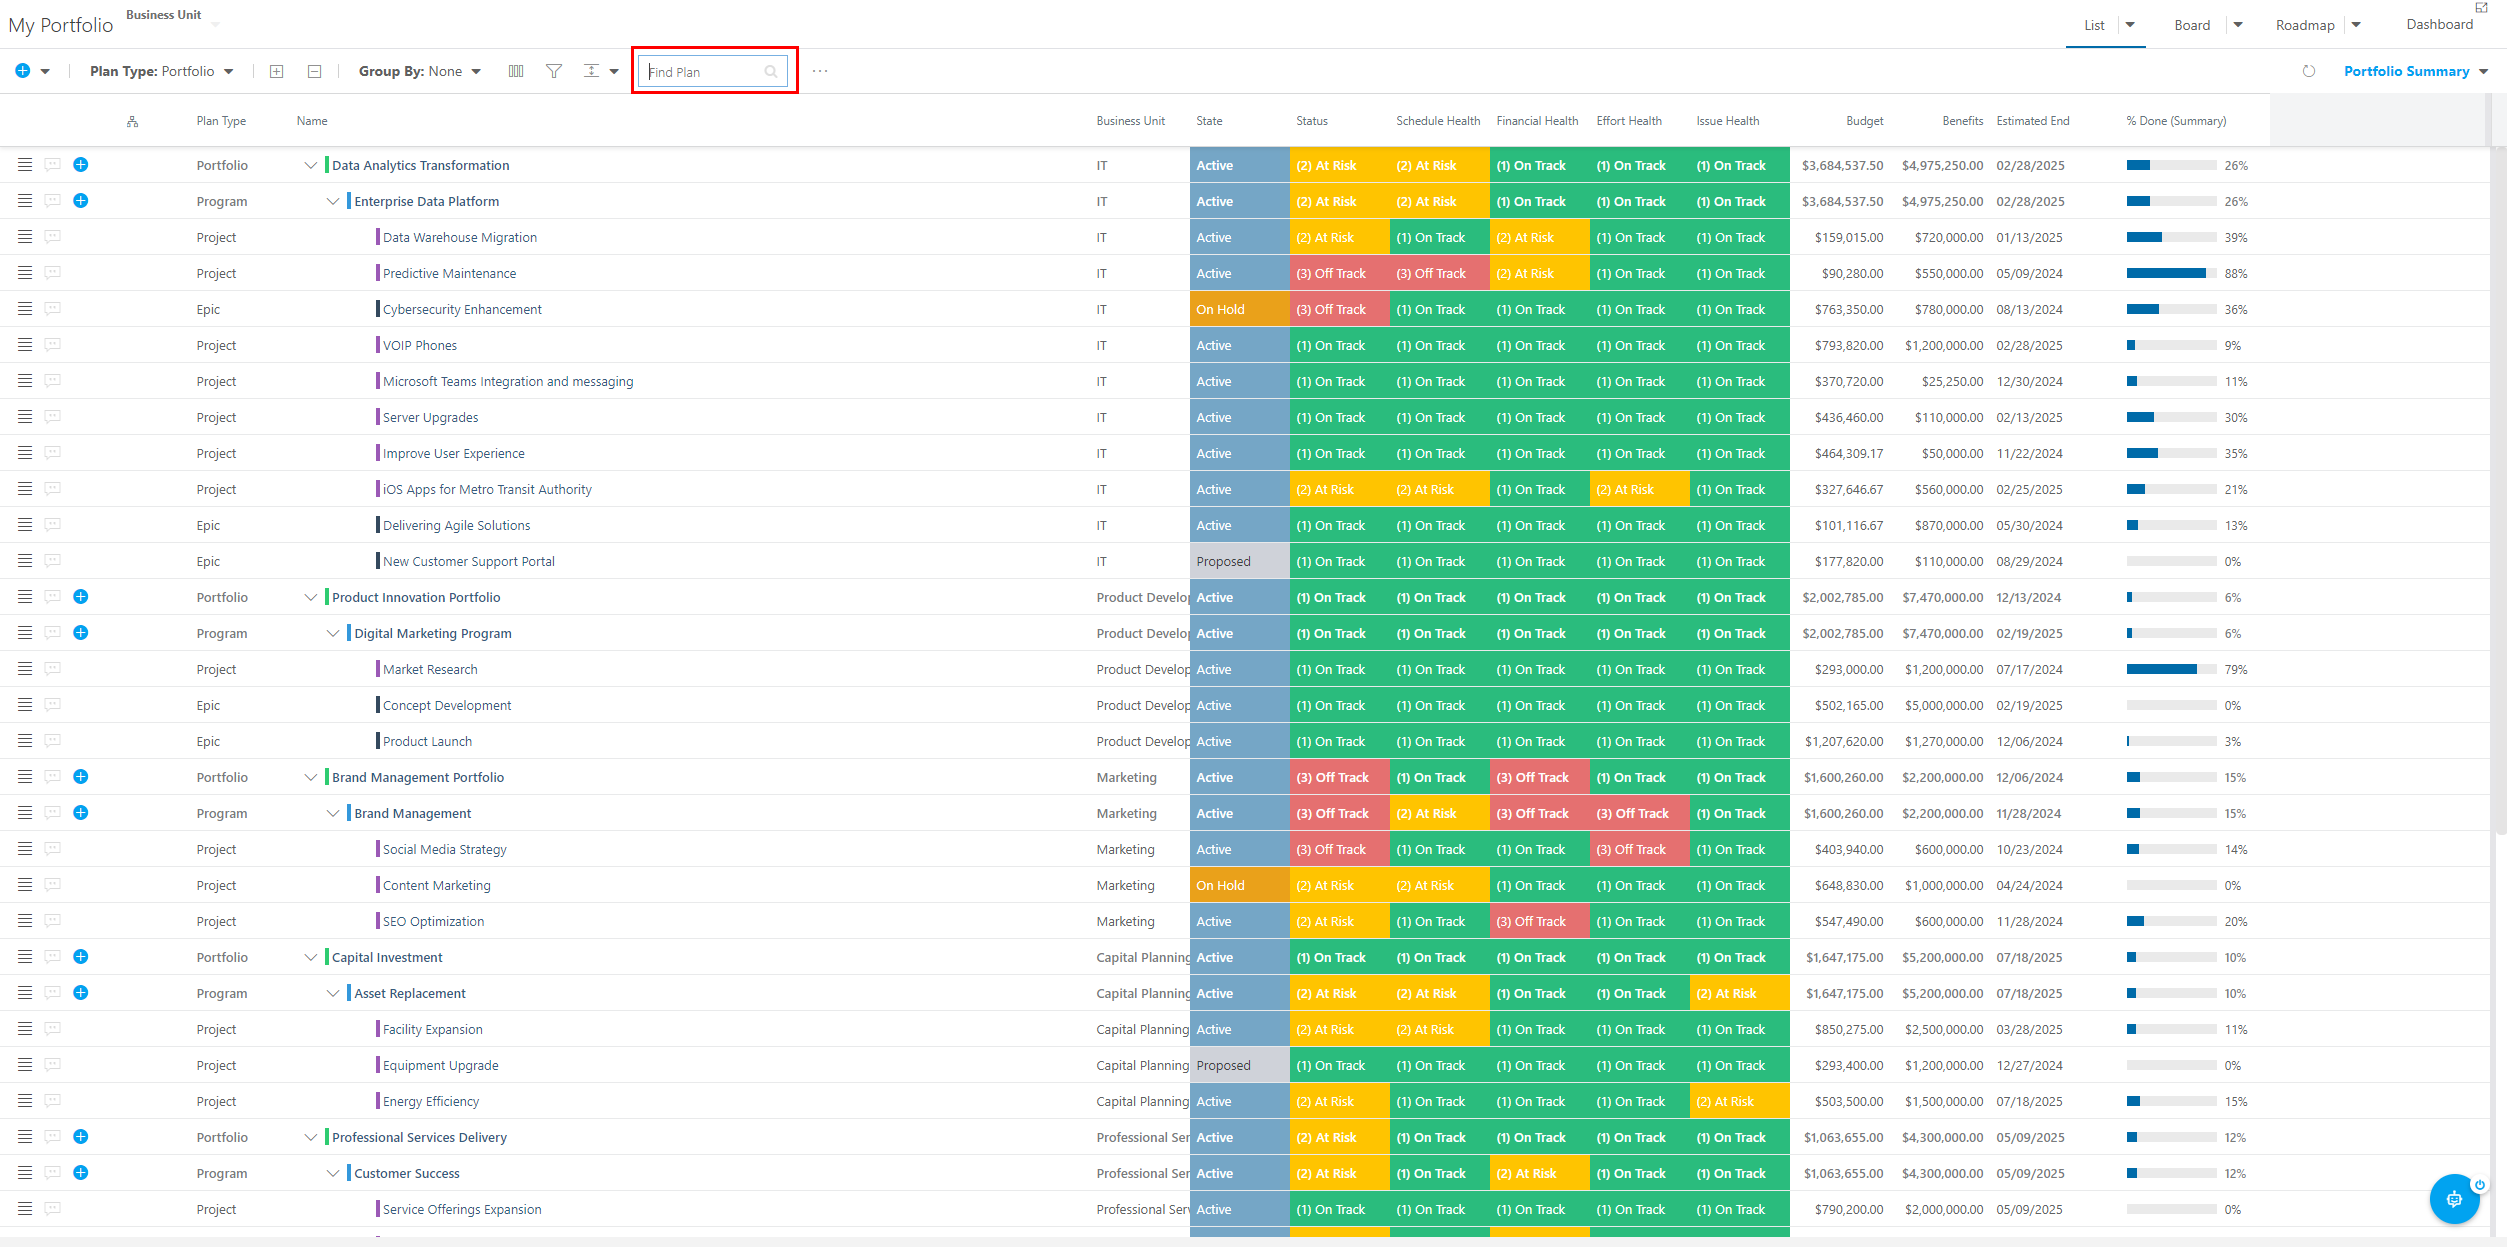The image size is (2507, 1251).
Task: Collapse Capital Investment portfolio
Action: coord(311,958)
